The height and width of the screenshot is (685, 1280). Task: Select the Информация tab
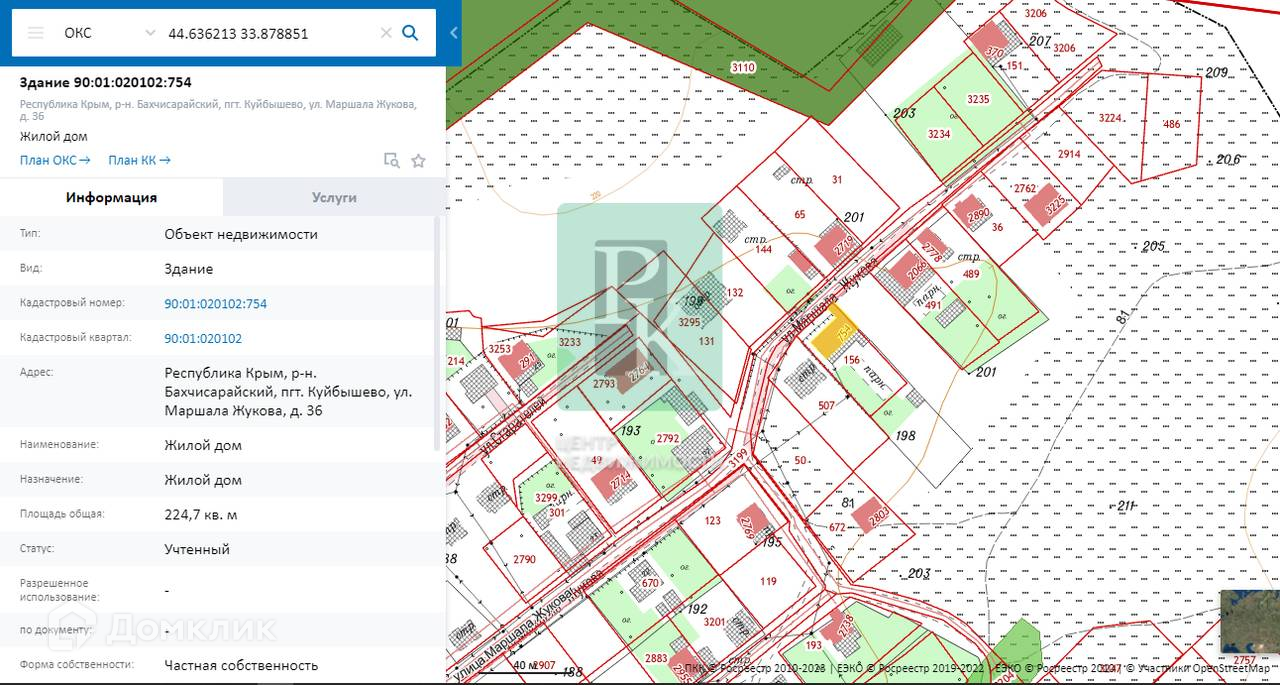(x=111, y=197)
